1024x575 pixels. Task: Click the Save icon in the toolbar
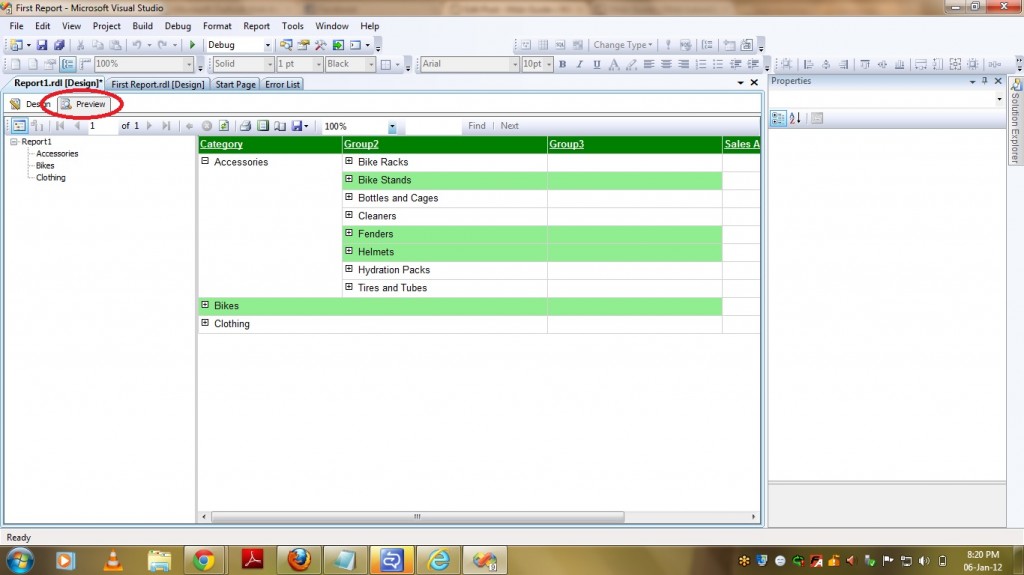(x=42, y=45)
